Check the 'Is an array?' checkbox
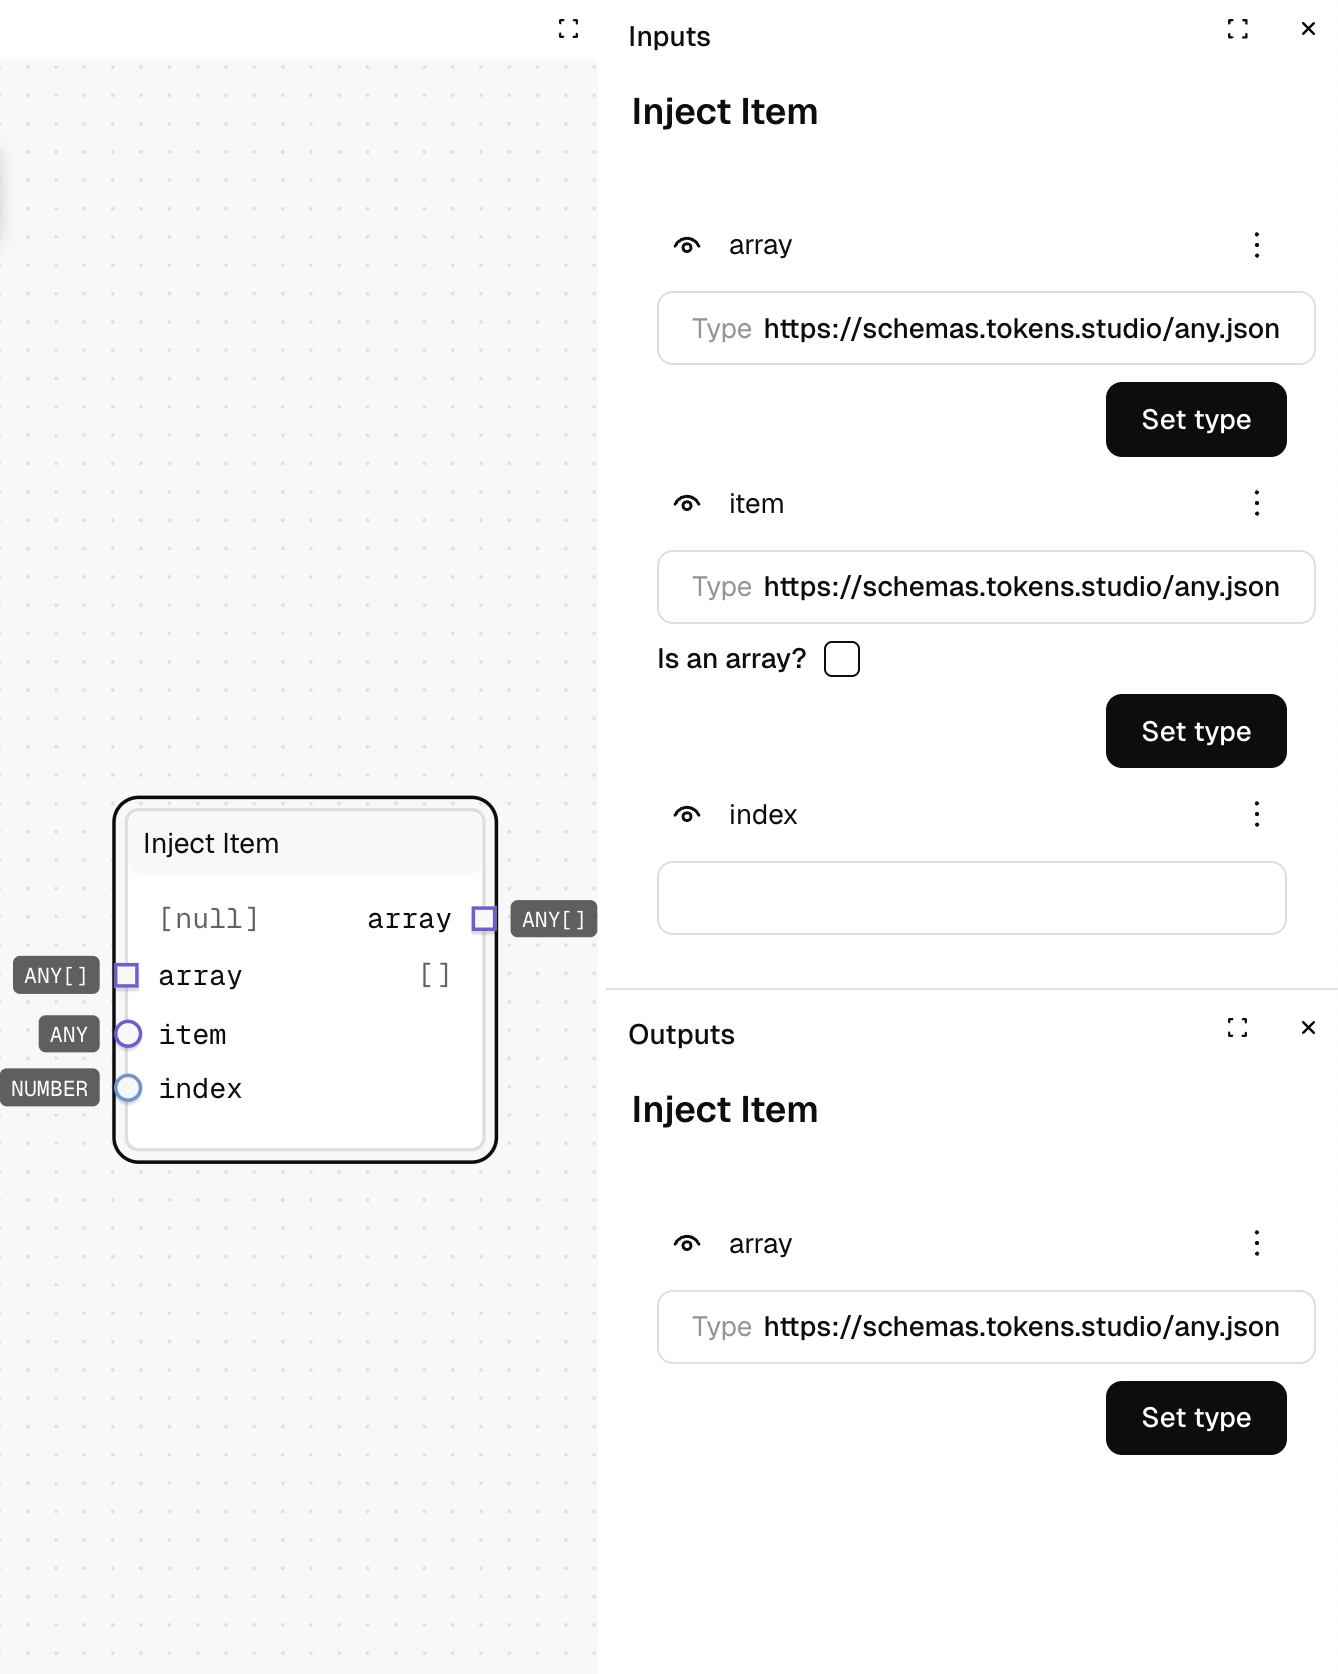Image resolution: width=1338 pixels, height=1674 pixels. [x=842, y=659]
